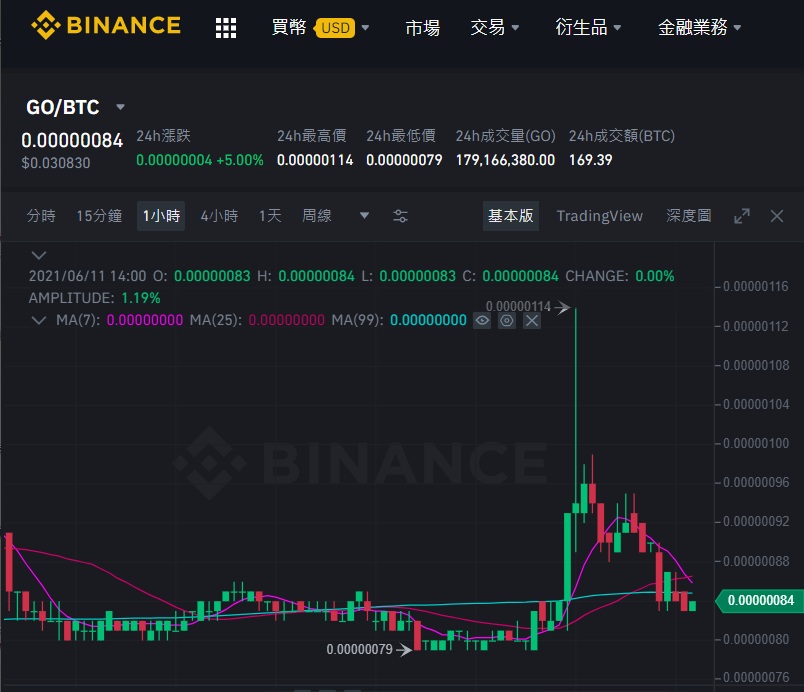Close the chart panel with X icon

(777, 216)
